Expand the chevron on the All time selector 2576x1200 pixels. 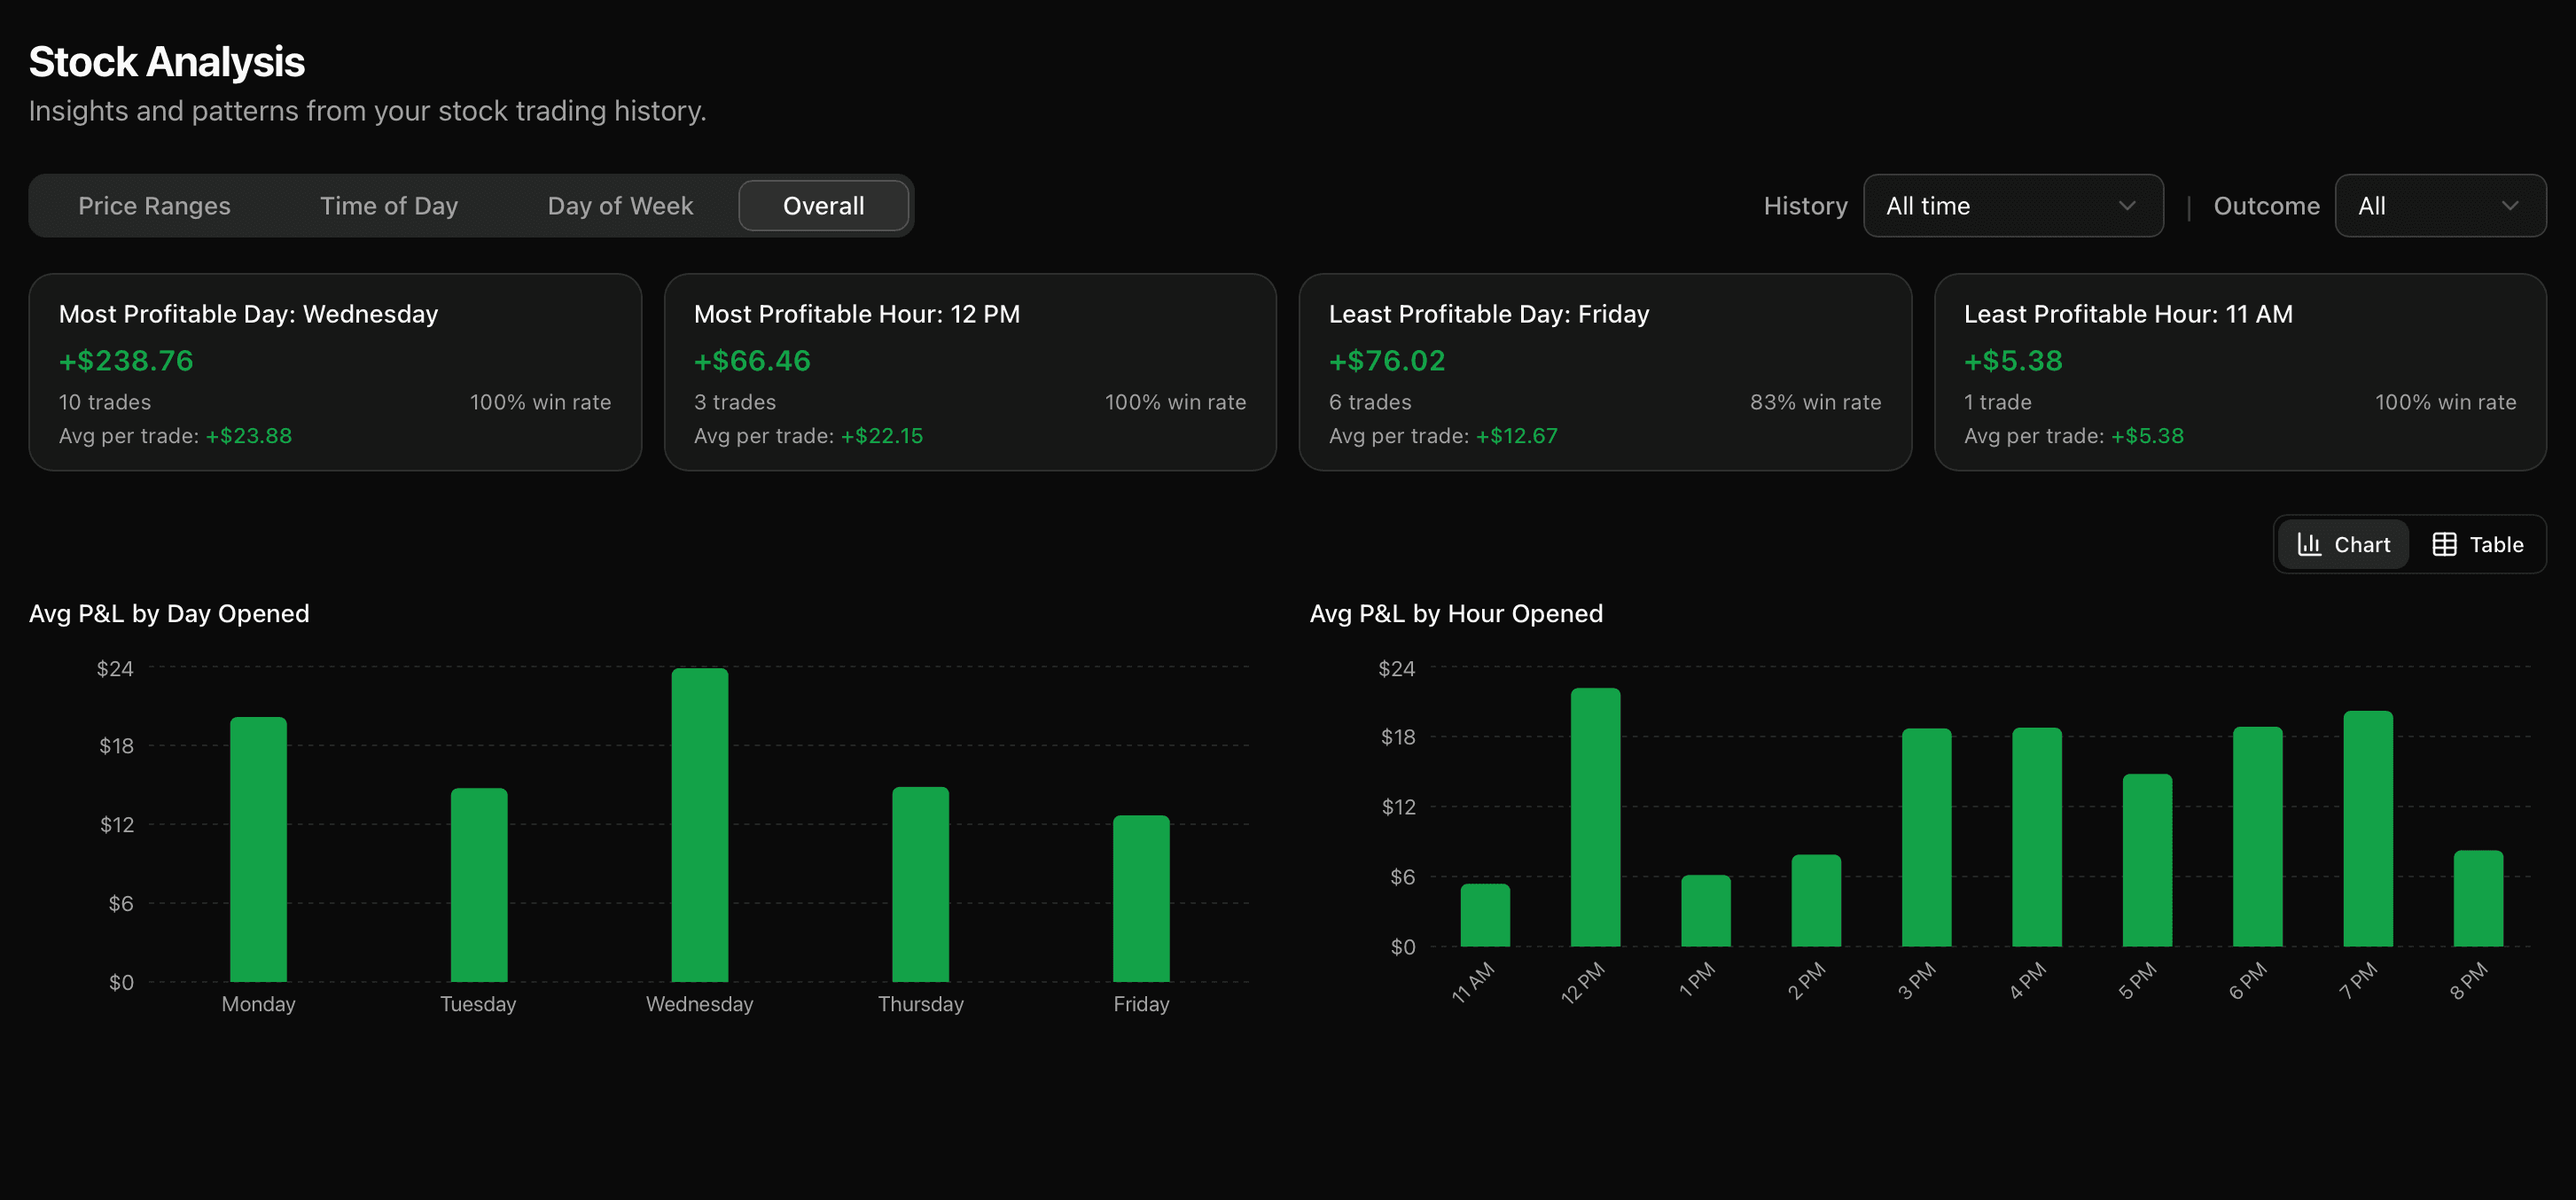pos(2128,206)
